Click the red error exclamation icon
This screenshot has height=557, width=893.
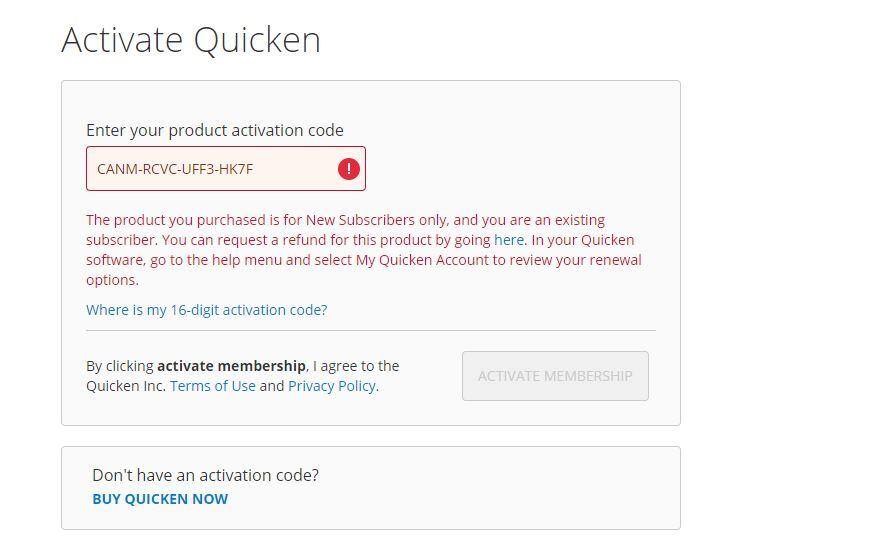point(348,169)
